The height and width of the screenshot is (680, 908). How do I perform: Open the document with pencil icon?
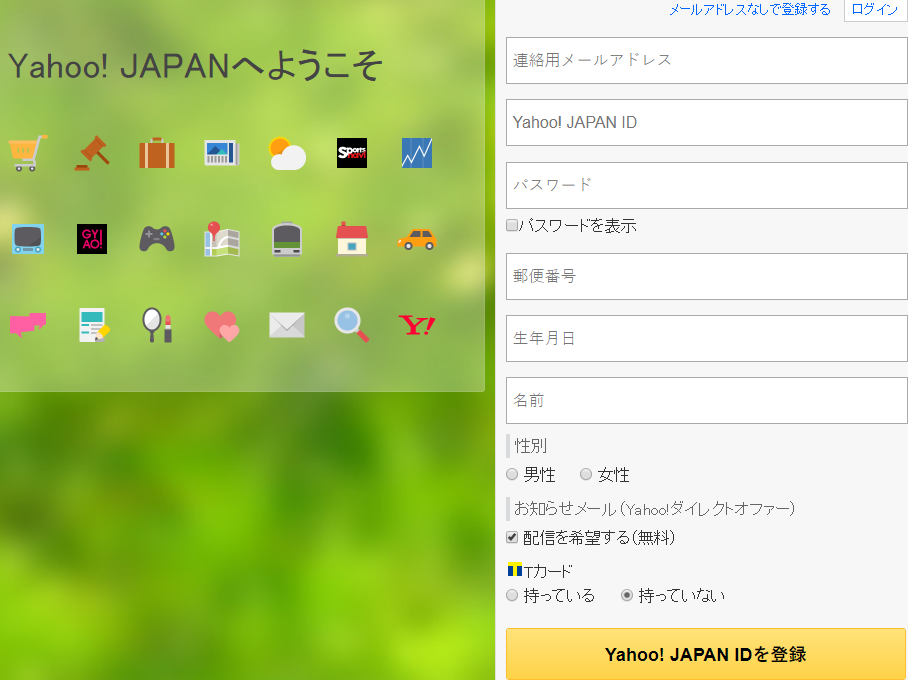[x=94, y=325]
